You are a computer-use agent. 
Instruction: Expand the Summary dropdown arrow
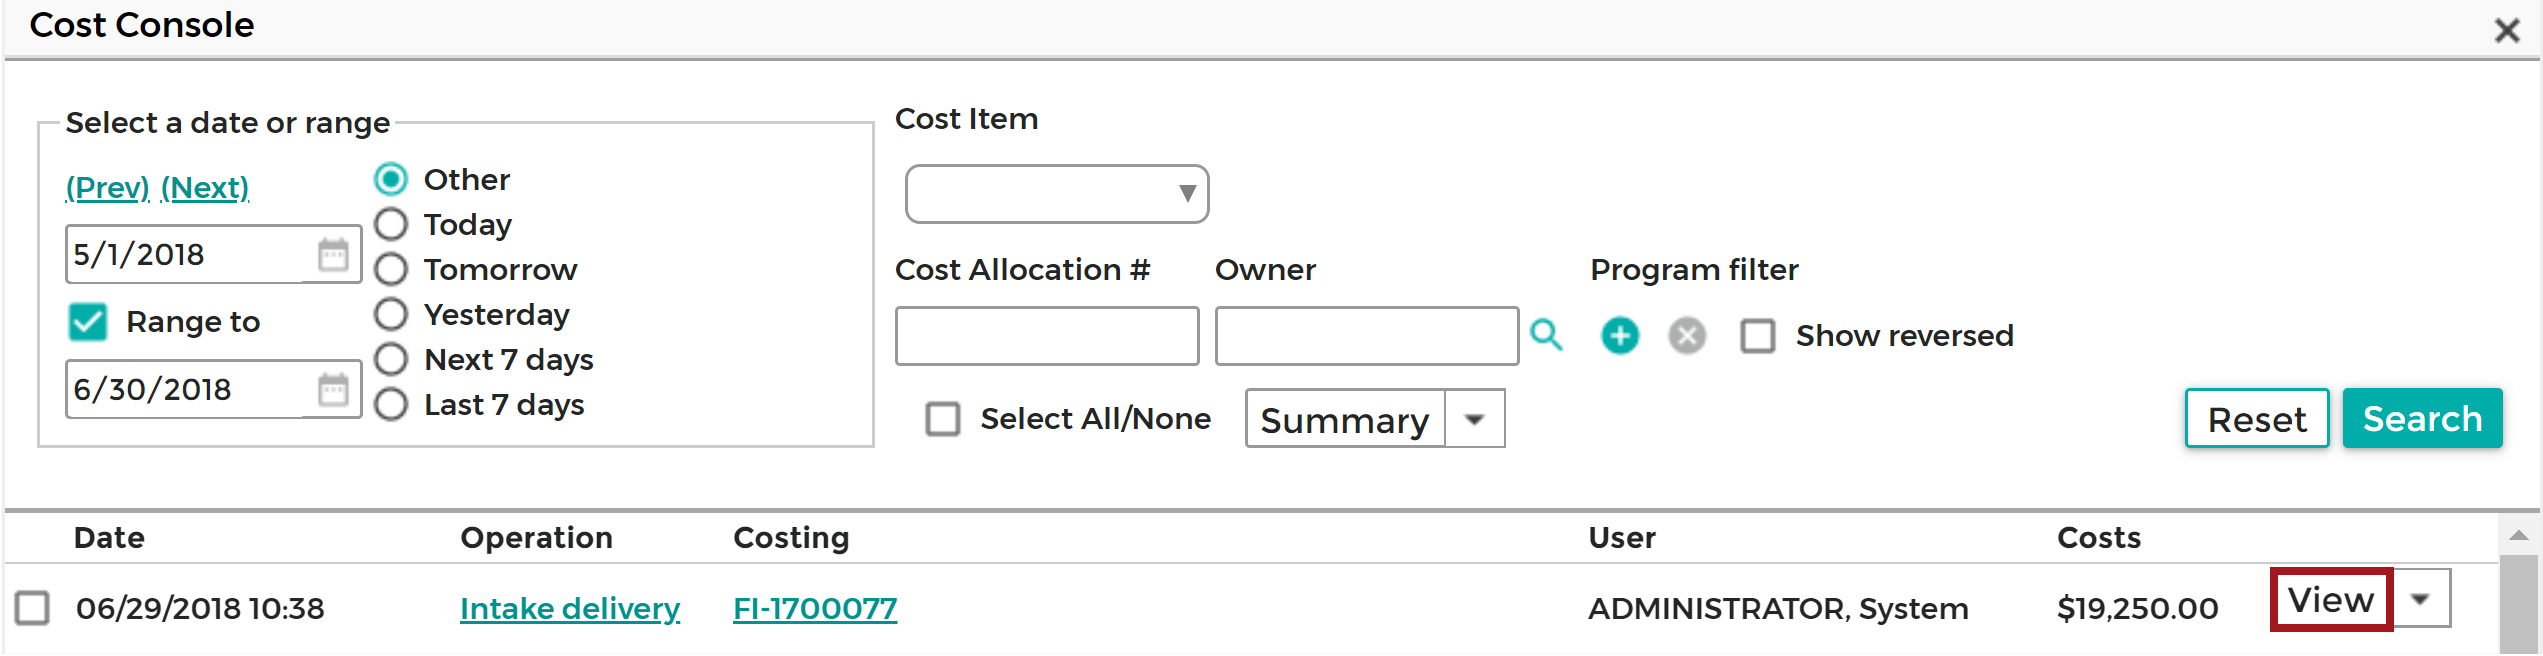click(1475, 419)
